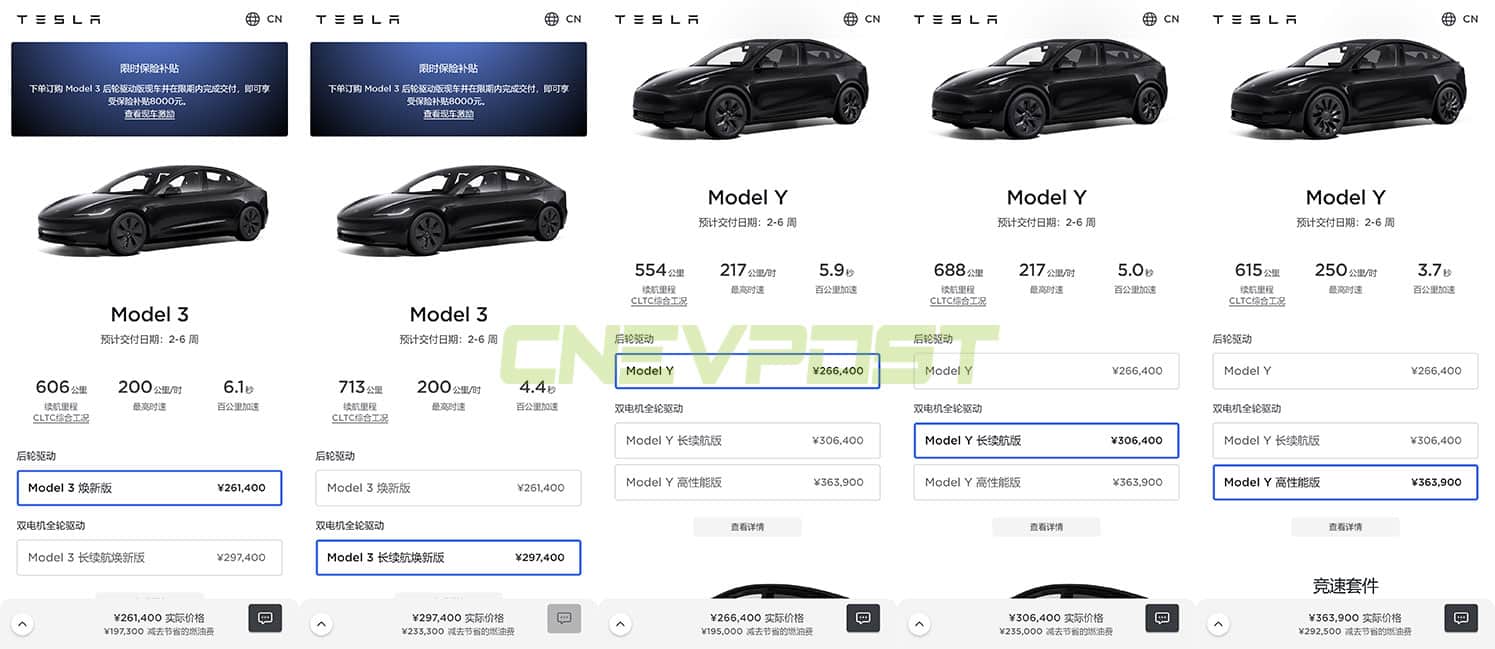The height and width of the screenshot is (649, 1495).
Task: Open the 查看现车激励 link in the insurance banner
Action: (x=149, y=113)
